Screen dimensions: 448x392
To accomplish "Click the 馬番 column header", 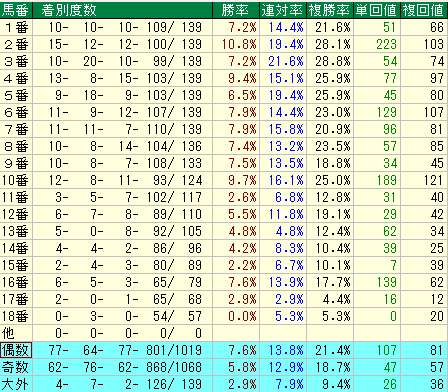I will click(15, 10).
